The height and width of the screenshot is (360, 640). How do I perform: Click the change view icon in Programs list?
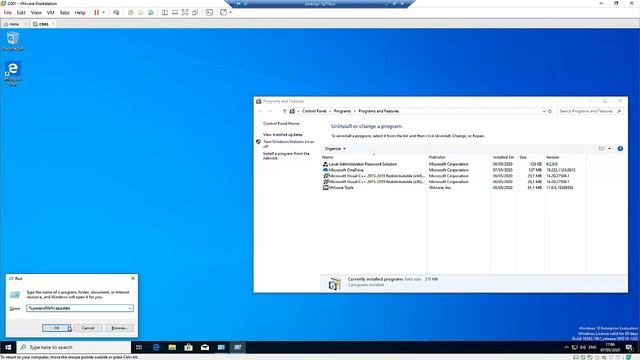coord(602,149)
